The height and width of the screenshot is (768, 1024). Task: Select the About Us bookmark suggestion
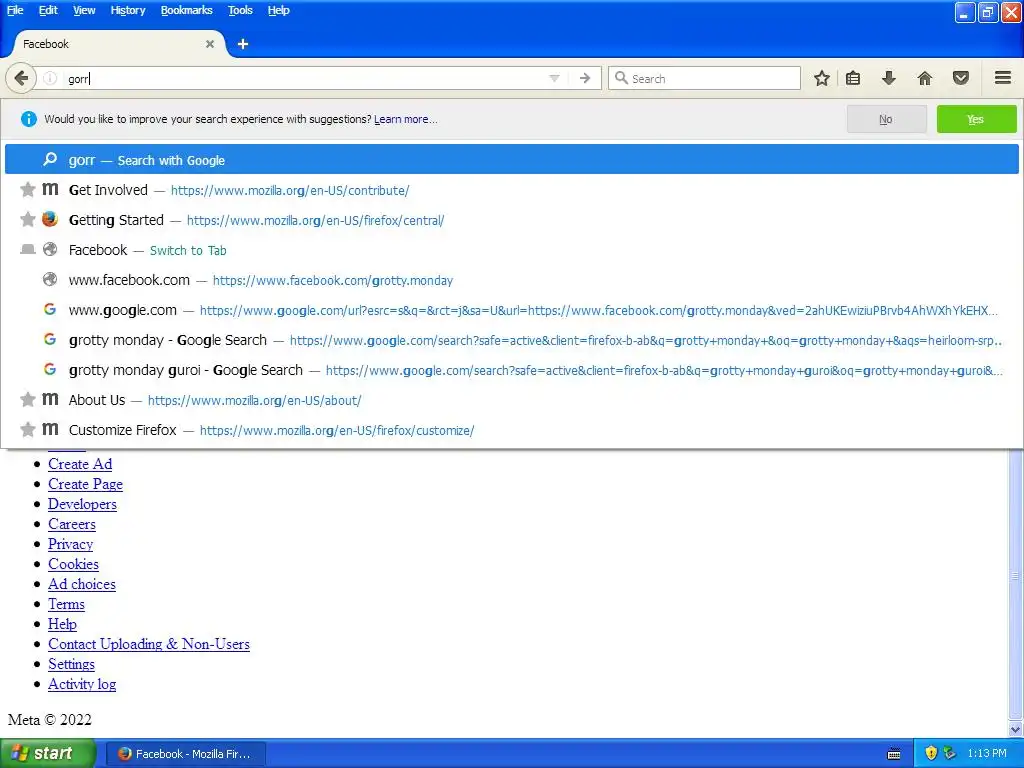pyautogui.click(x=511, y=400)
